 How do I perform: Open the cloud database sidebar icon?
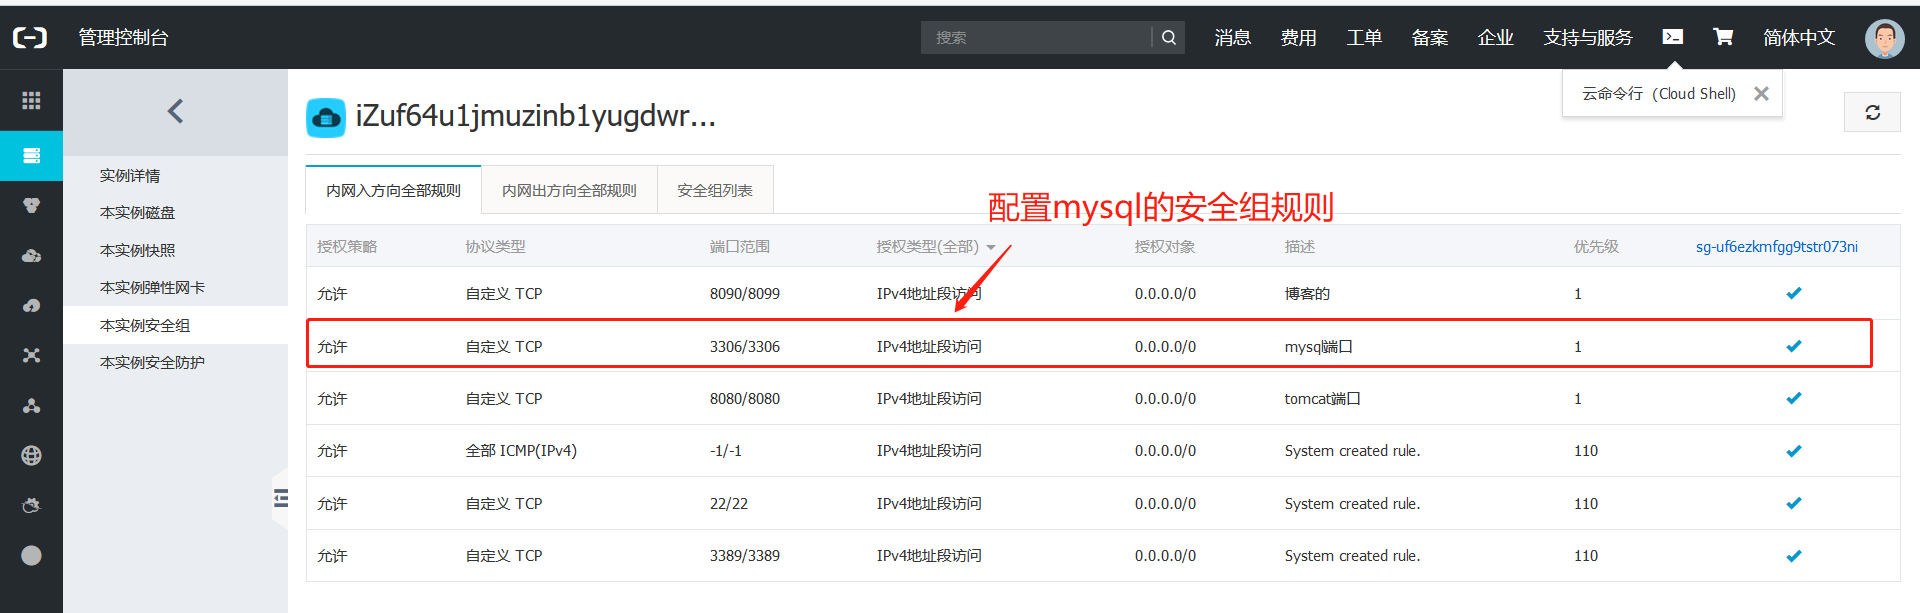[31, 255]
